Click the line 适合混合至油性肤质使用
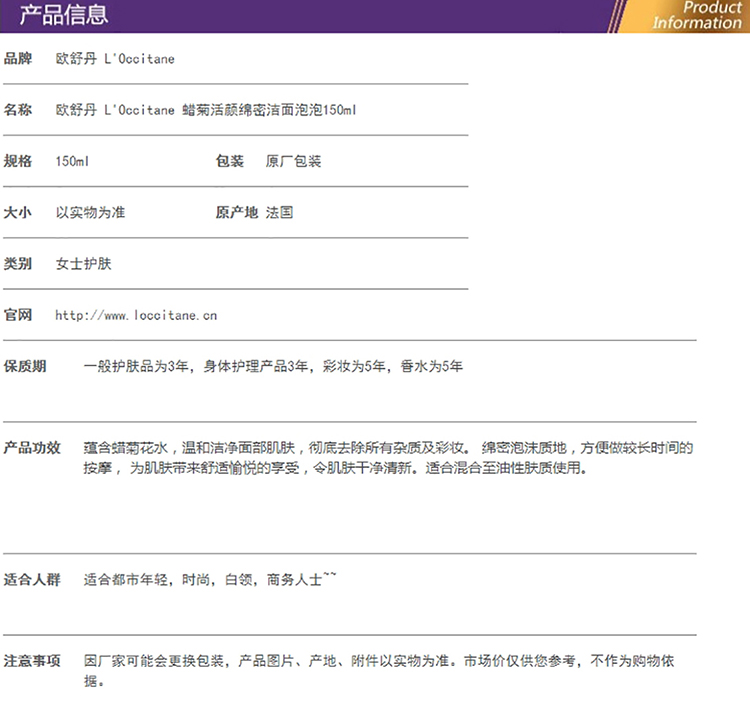 click(506, 468)
